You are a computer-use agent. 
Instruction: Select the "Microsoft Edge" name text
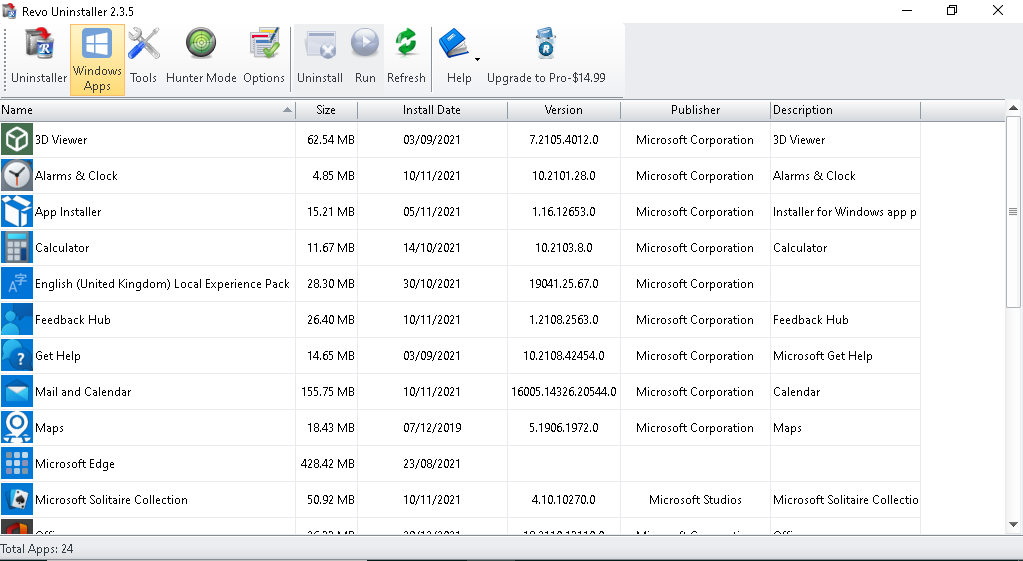click(75, 464)
